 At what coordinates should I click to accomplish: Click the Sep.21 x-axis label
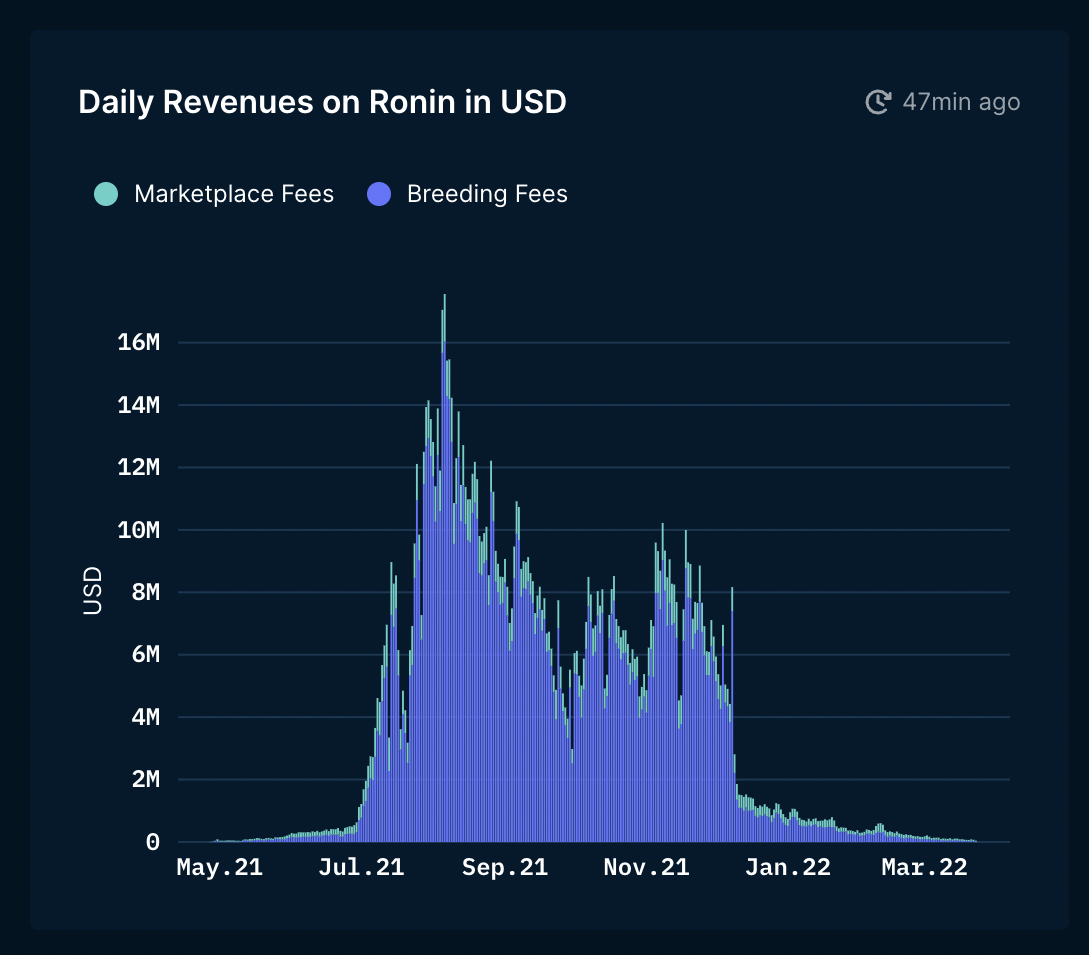505,867
